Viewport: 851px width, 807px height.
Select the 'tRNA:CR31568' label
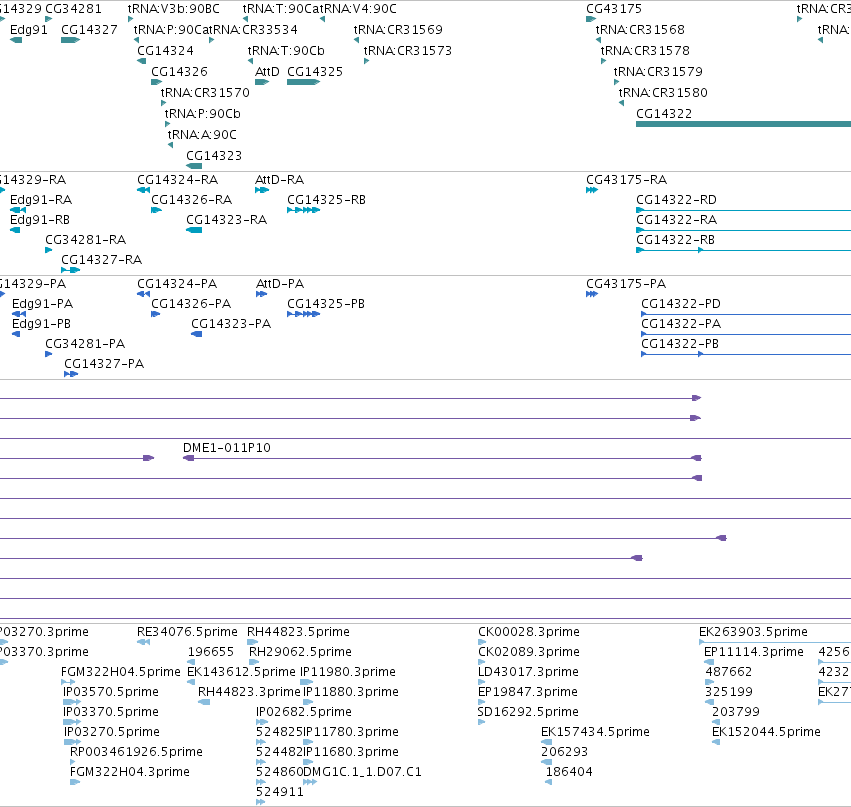pyautogui.click(x=640, y=29)
